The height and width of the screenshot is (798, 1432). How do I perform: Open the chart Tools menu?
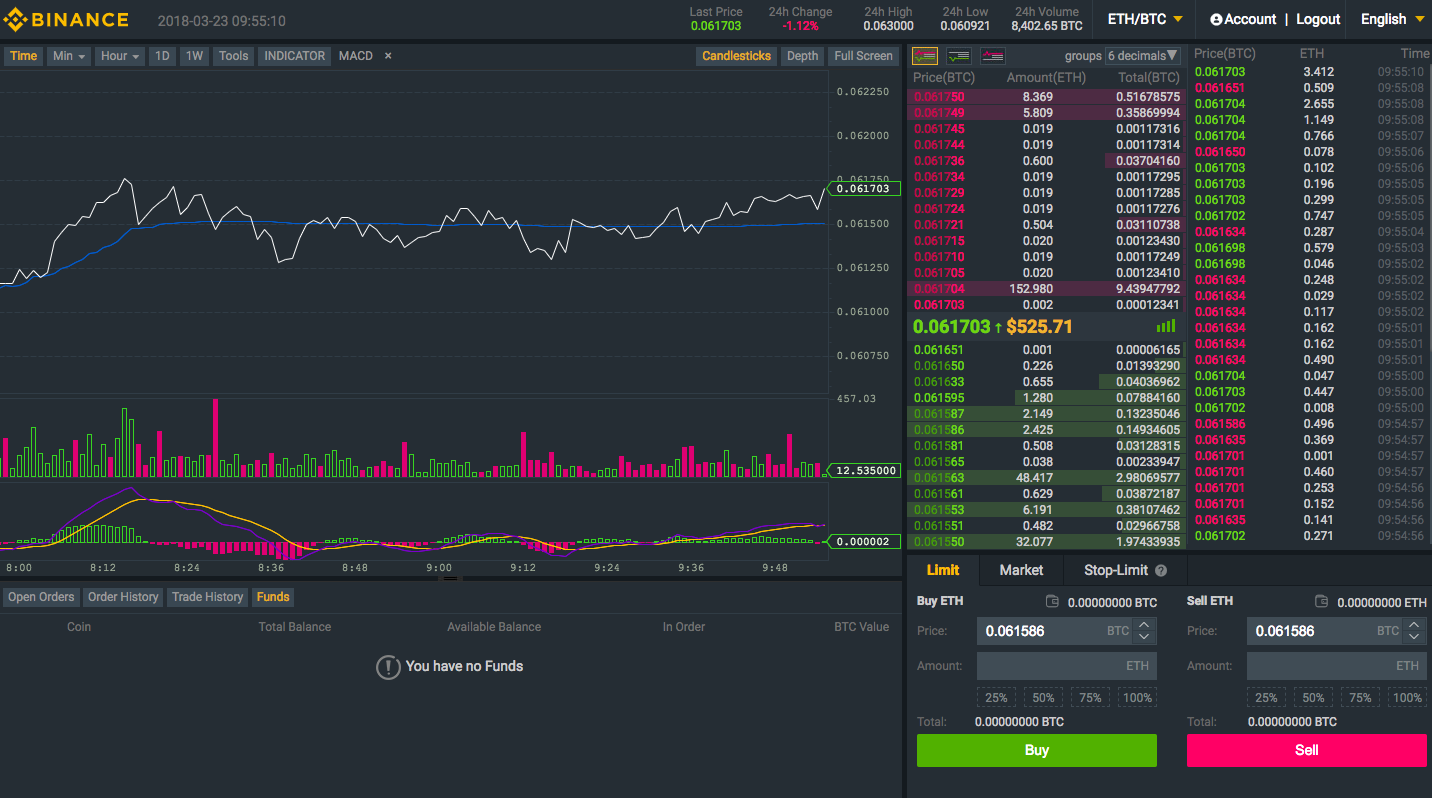pos(233,56)
